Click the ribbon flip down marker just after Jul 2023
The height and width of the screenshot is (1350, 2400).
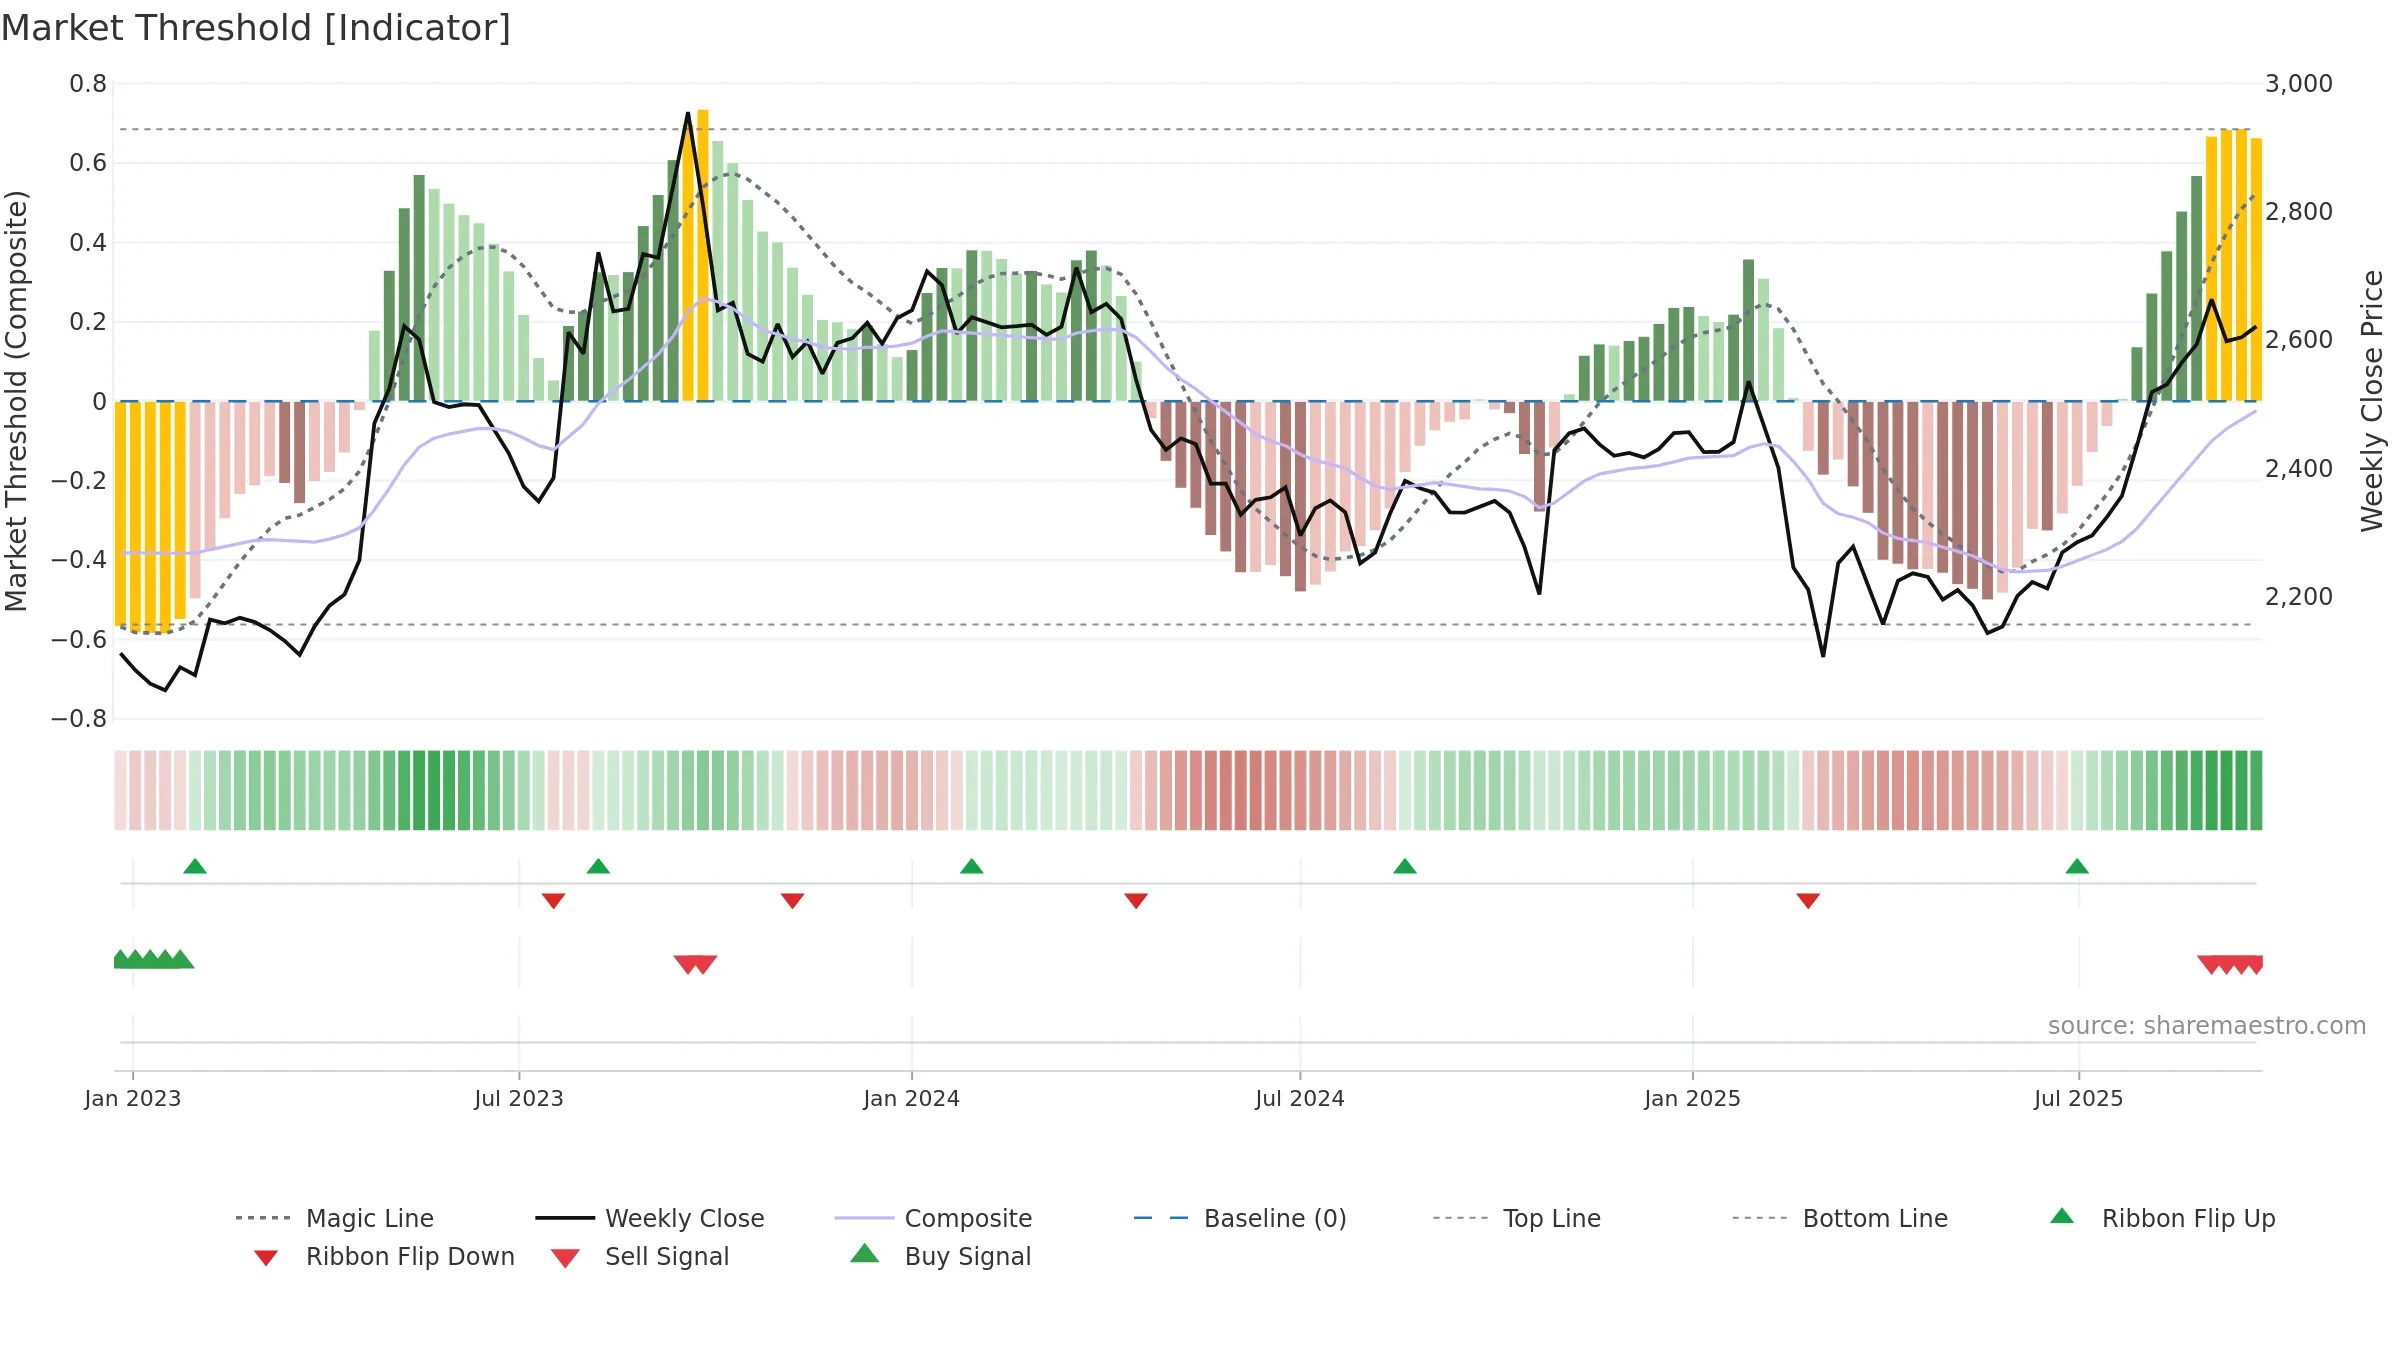pos(553,900)
